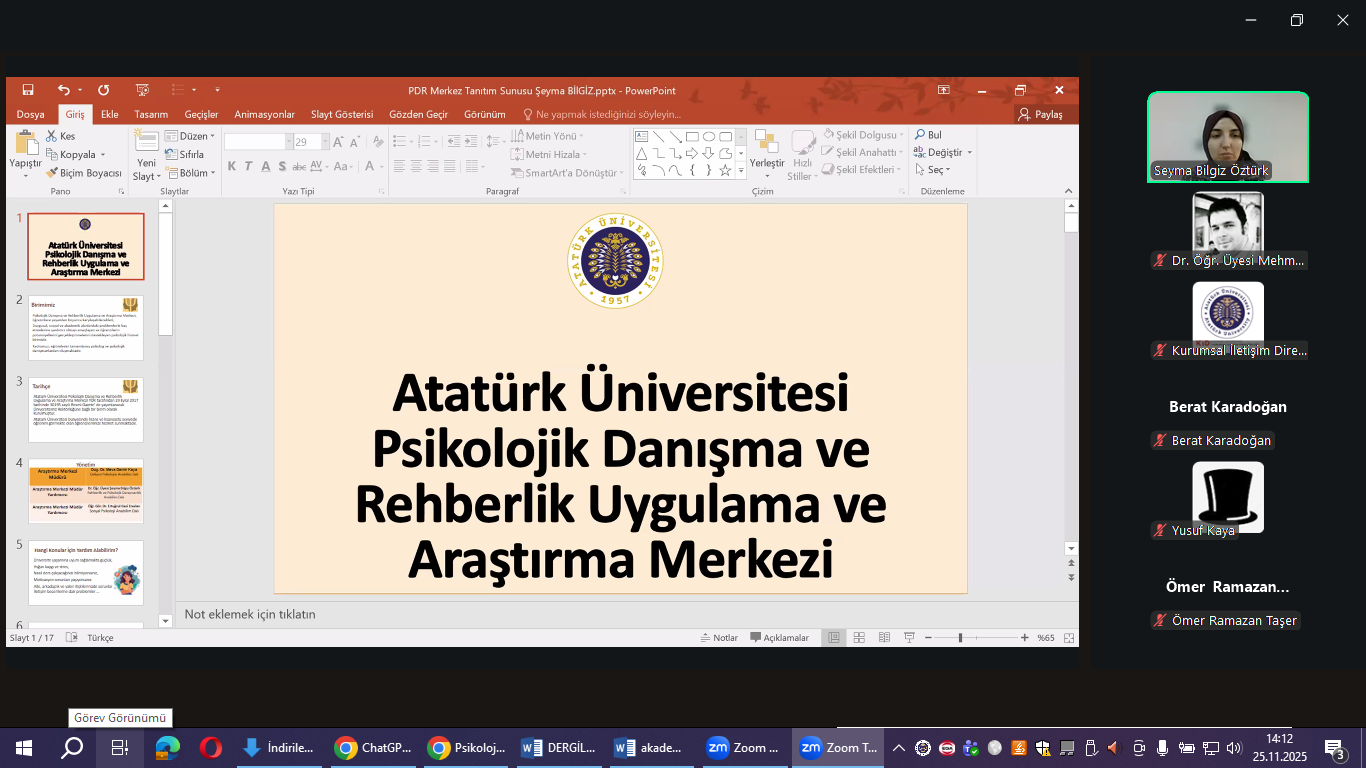Screen dimensions: 1366x768
Task: Start slide show from the status bar icon
Action: click(909, 638)
